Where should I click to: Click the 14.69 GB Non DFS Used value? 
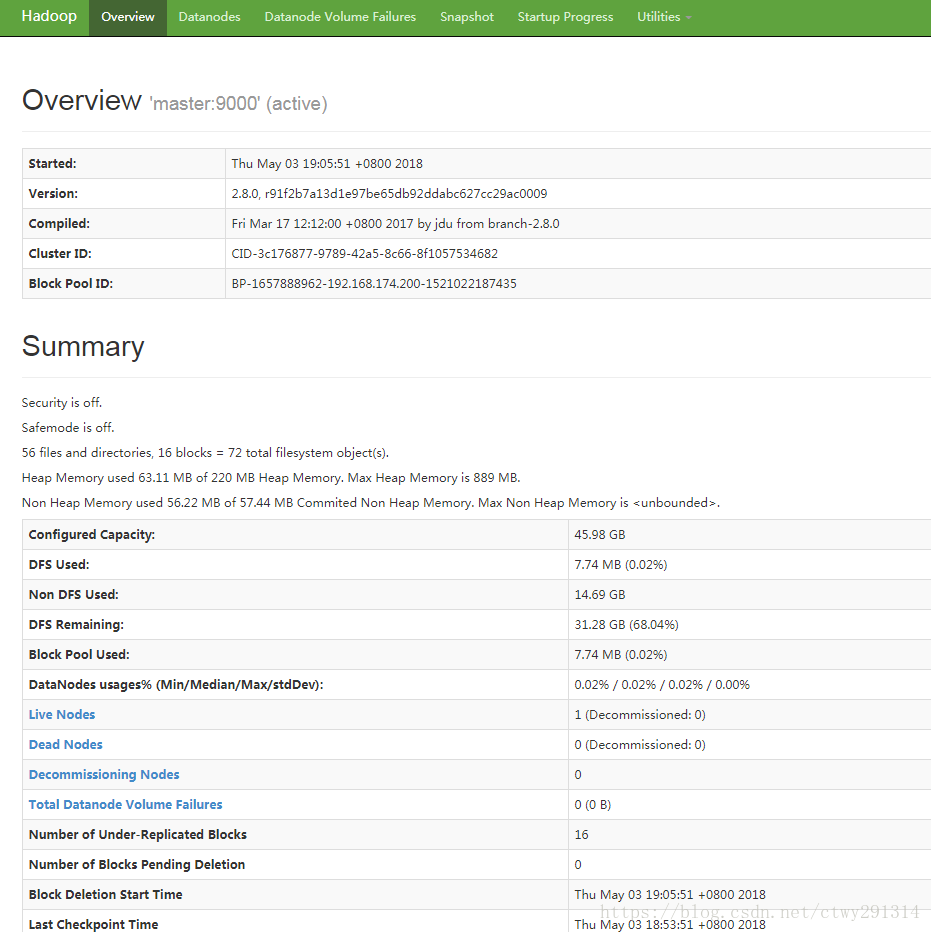[x=600, y=594]
